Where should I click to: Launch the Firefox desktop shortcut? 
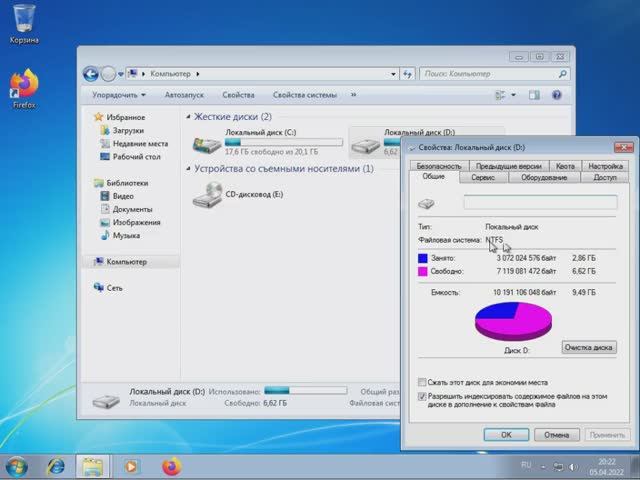(x=24, y=89)
